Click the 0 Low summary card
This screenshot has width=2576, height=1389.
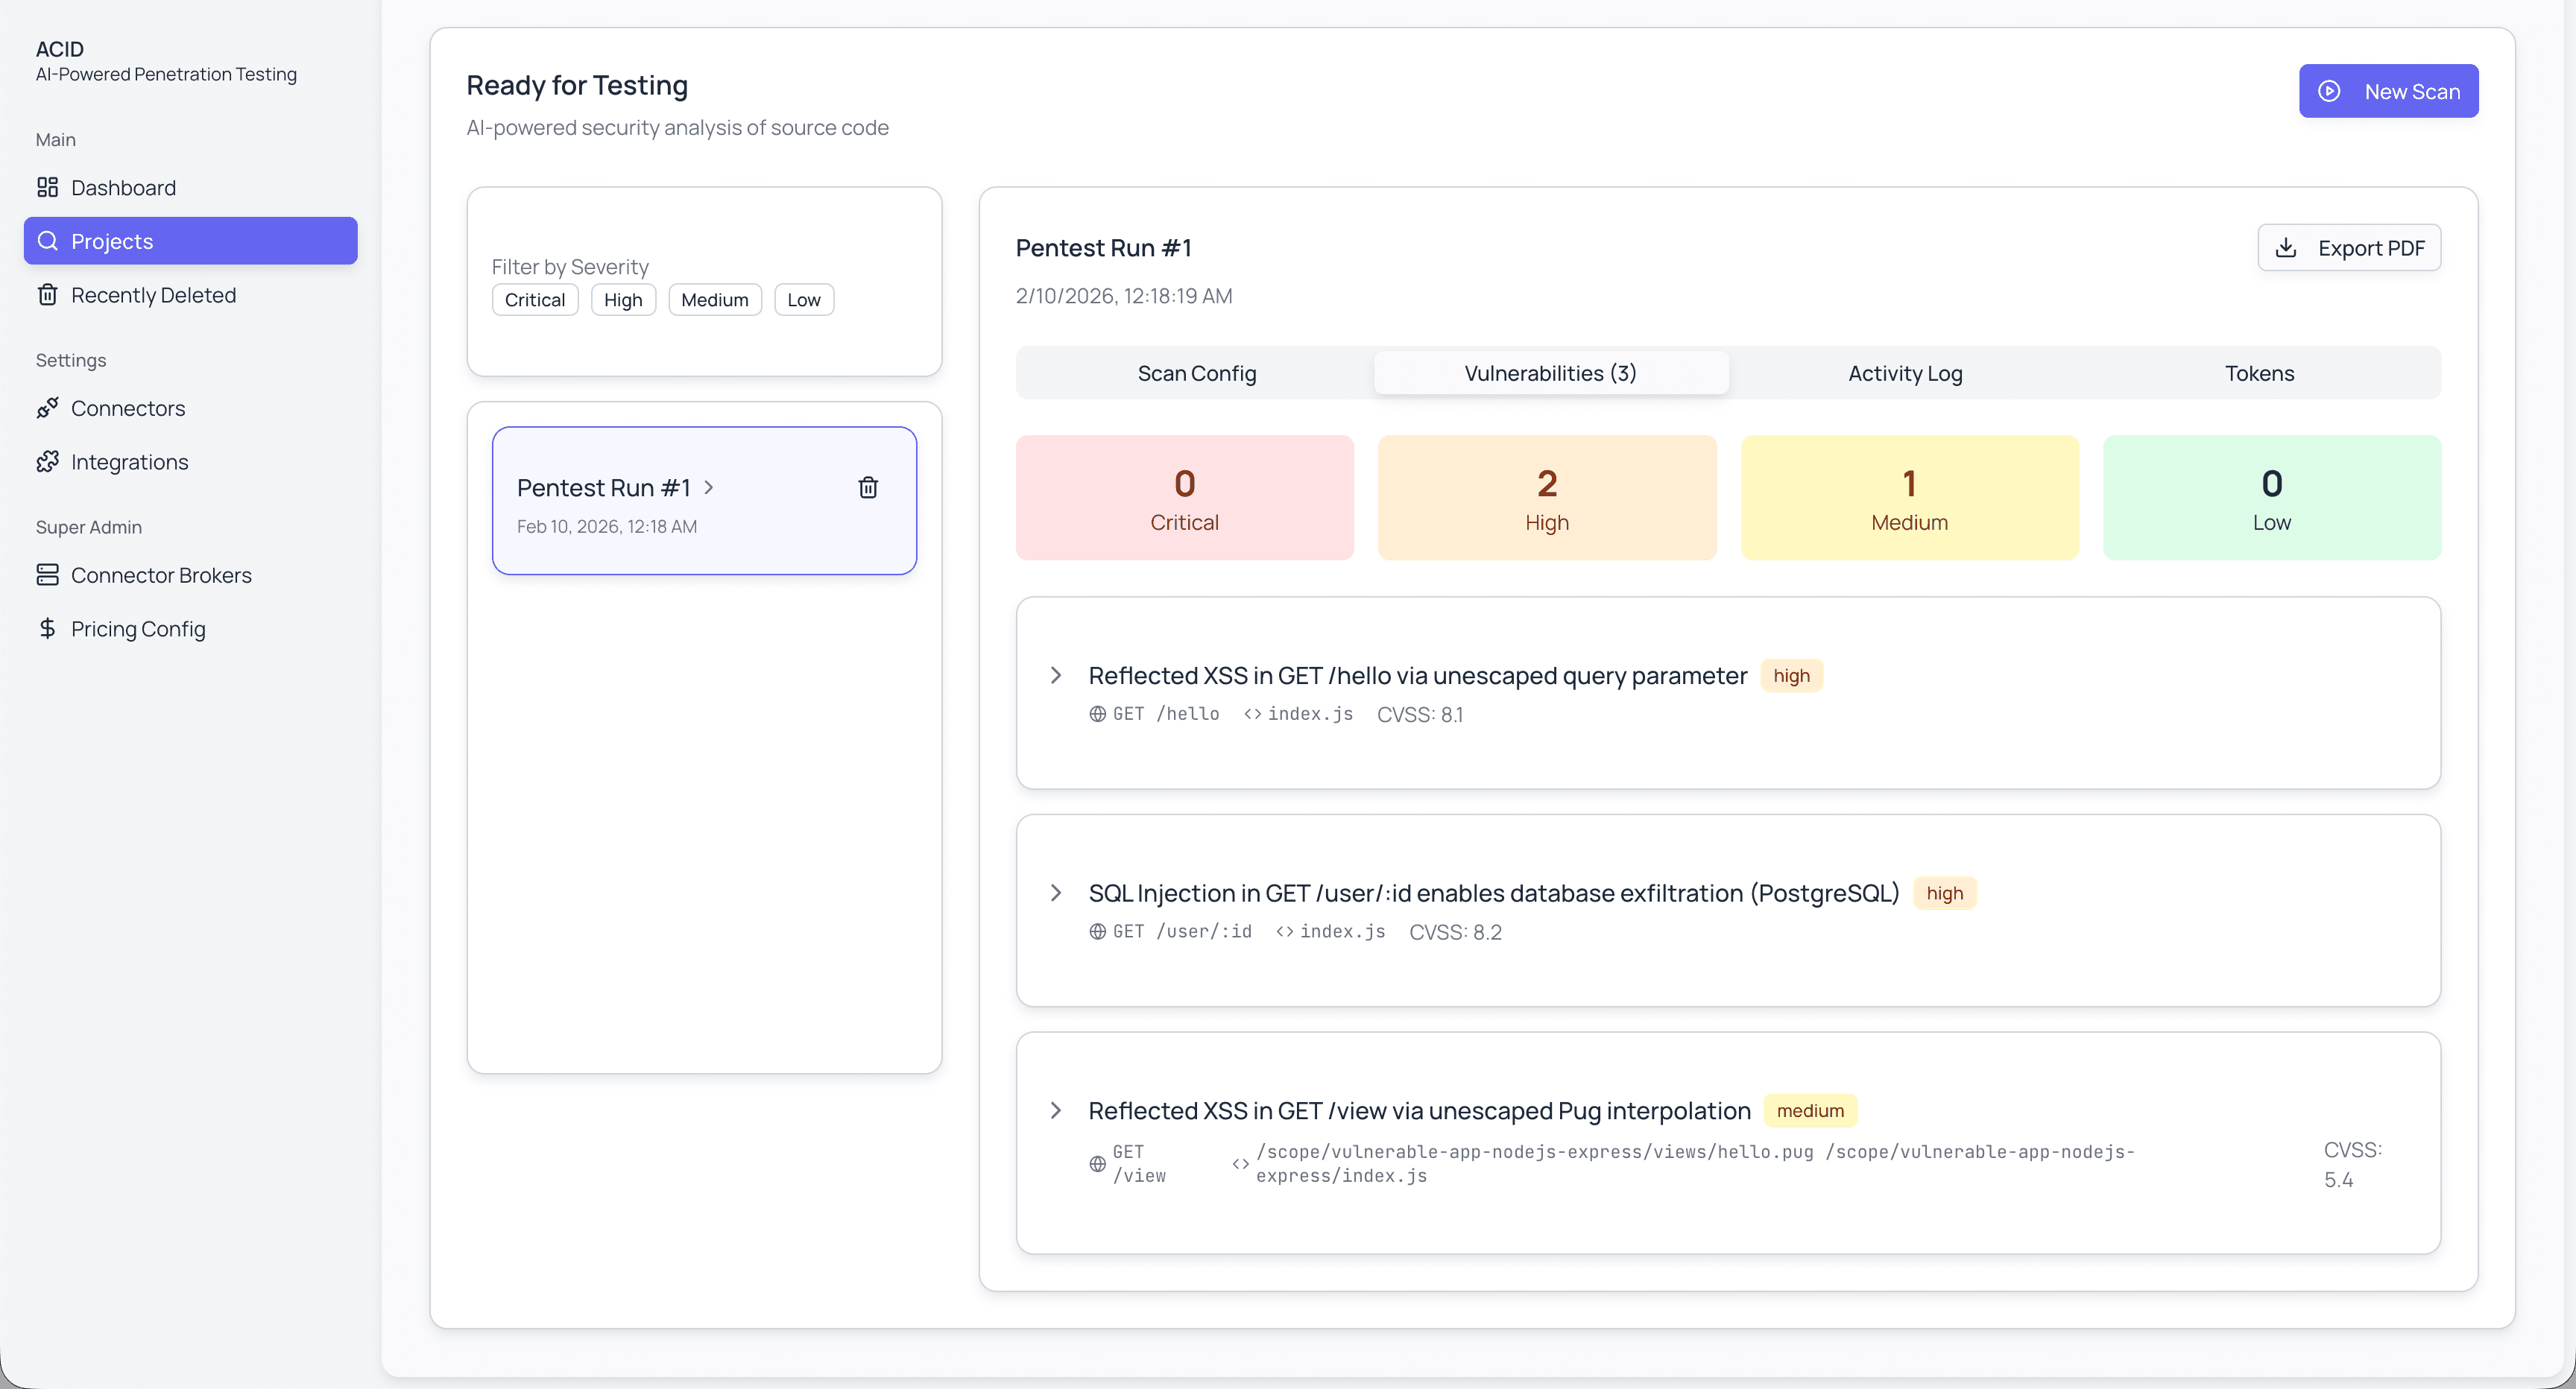point(2272,497)
